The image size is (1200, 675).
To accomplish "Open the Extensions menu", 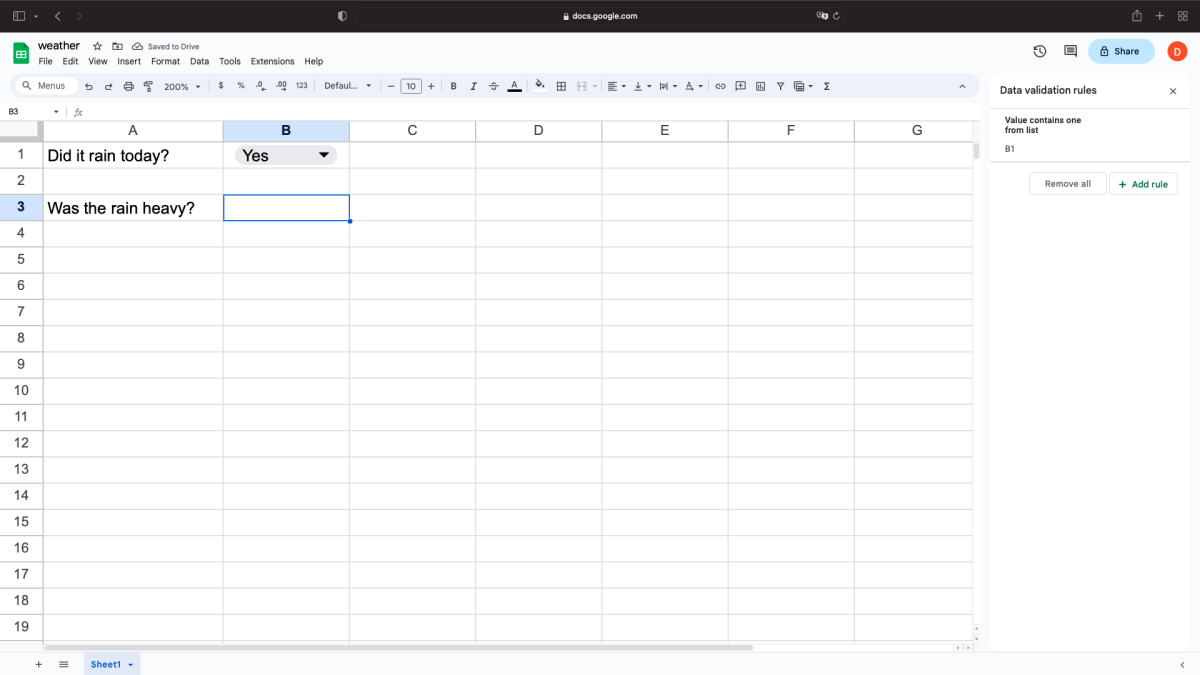I will (272, 61).
